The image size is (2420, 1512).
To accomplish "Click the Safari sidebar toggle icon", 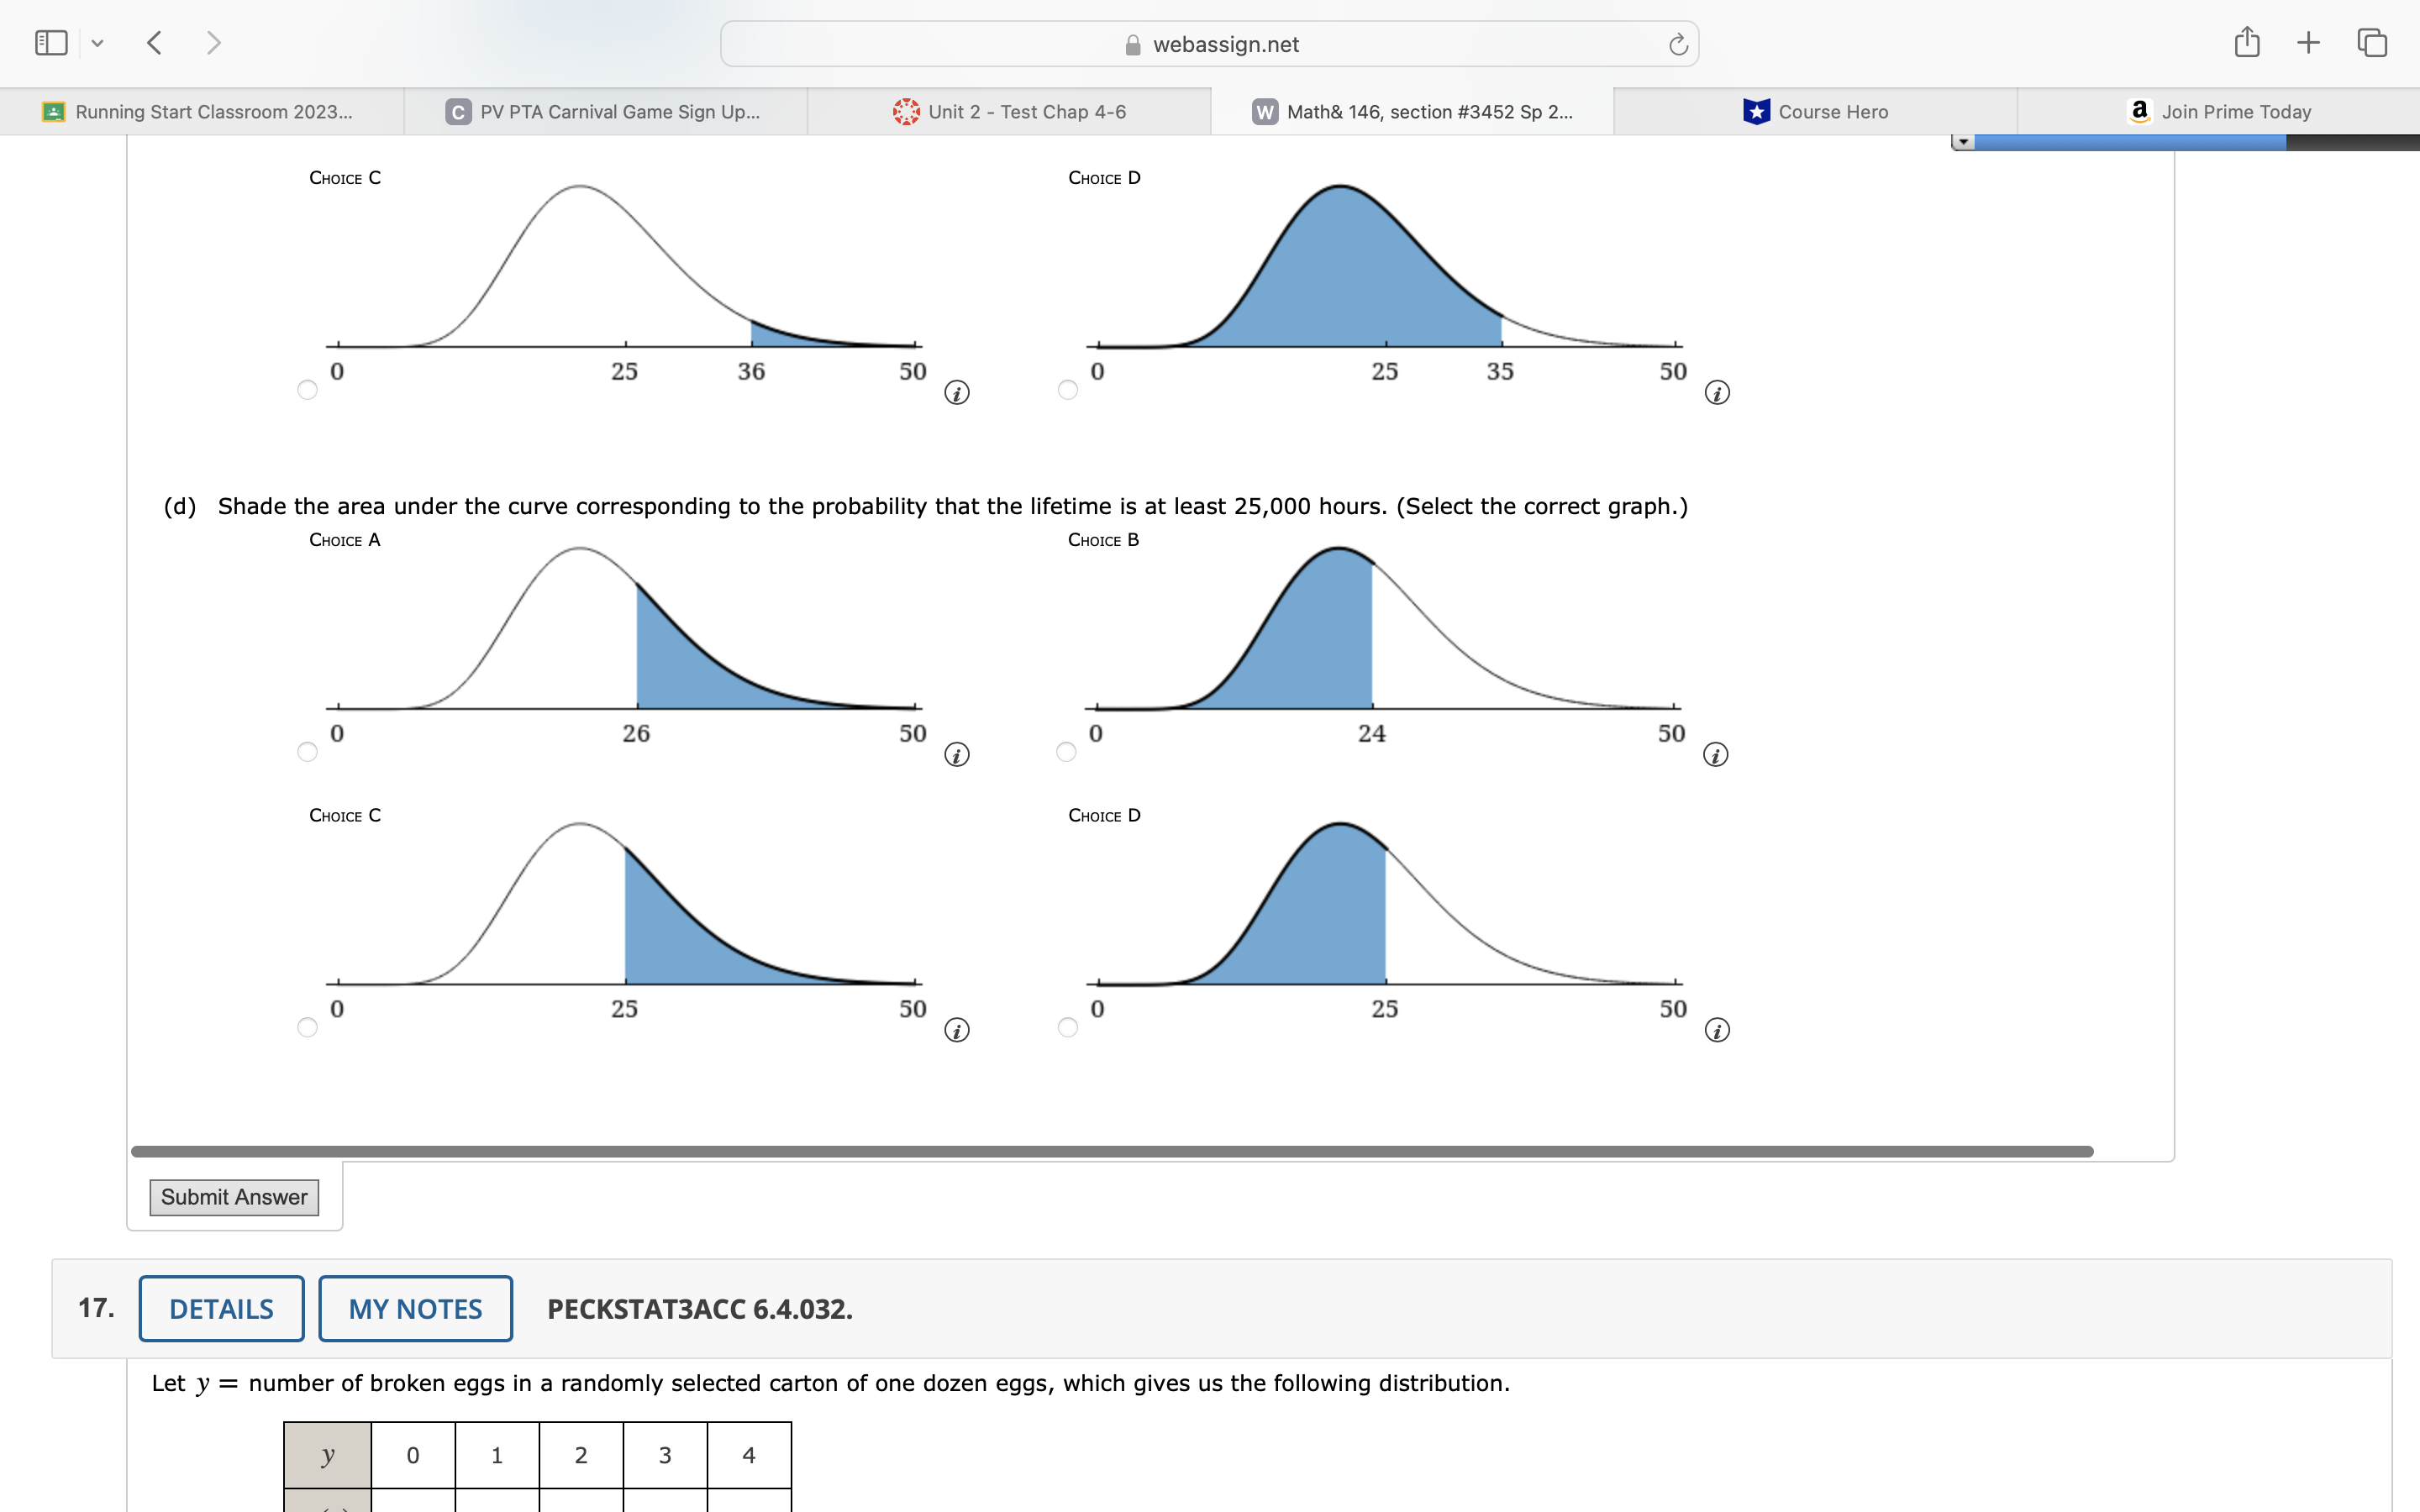I will 51,43.
